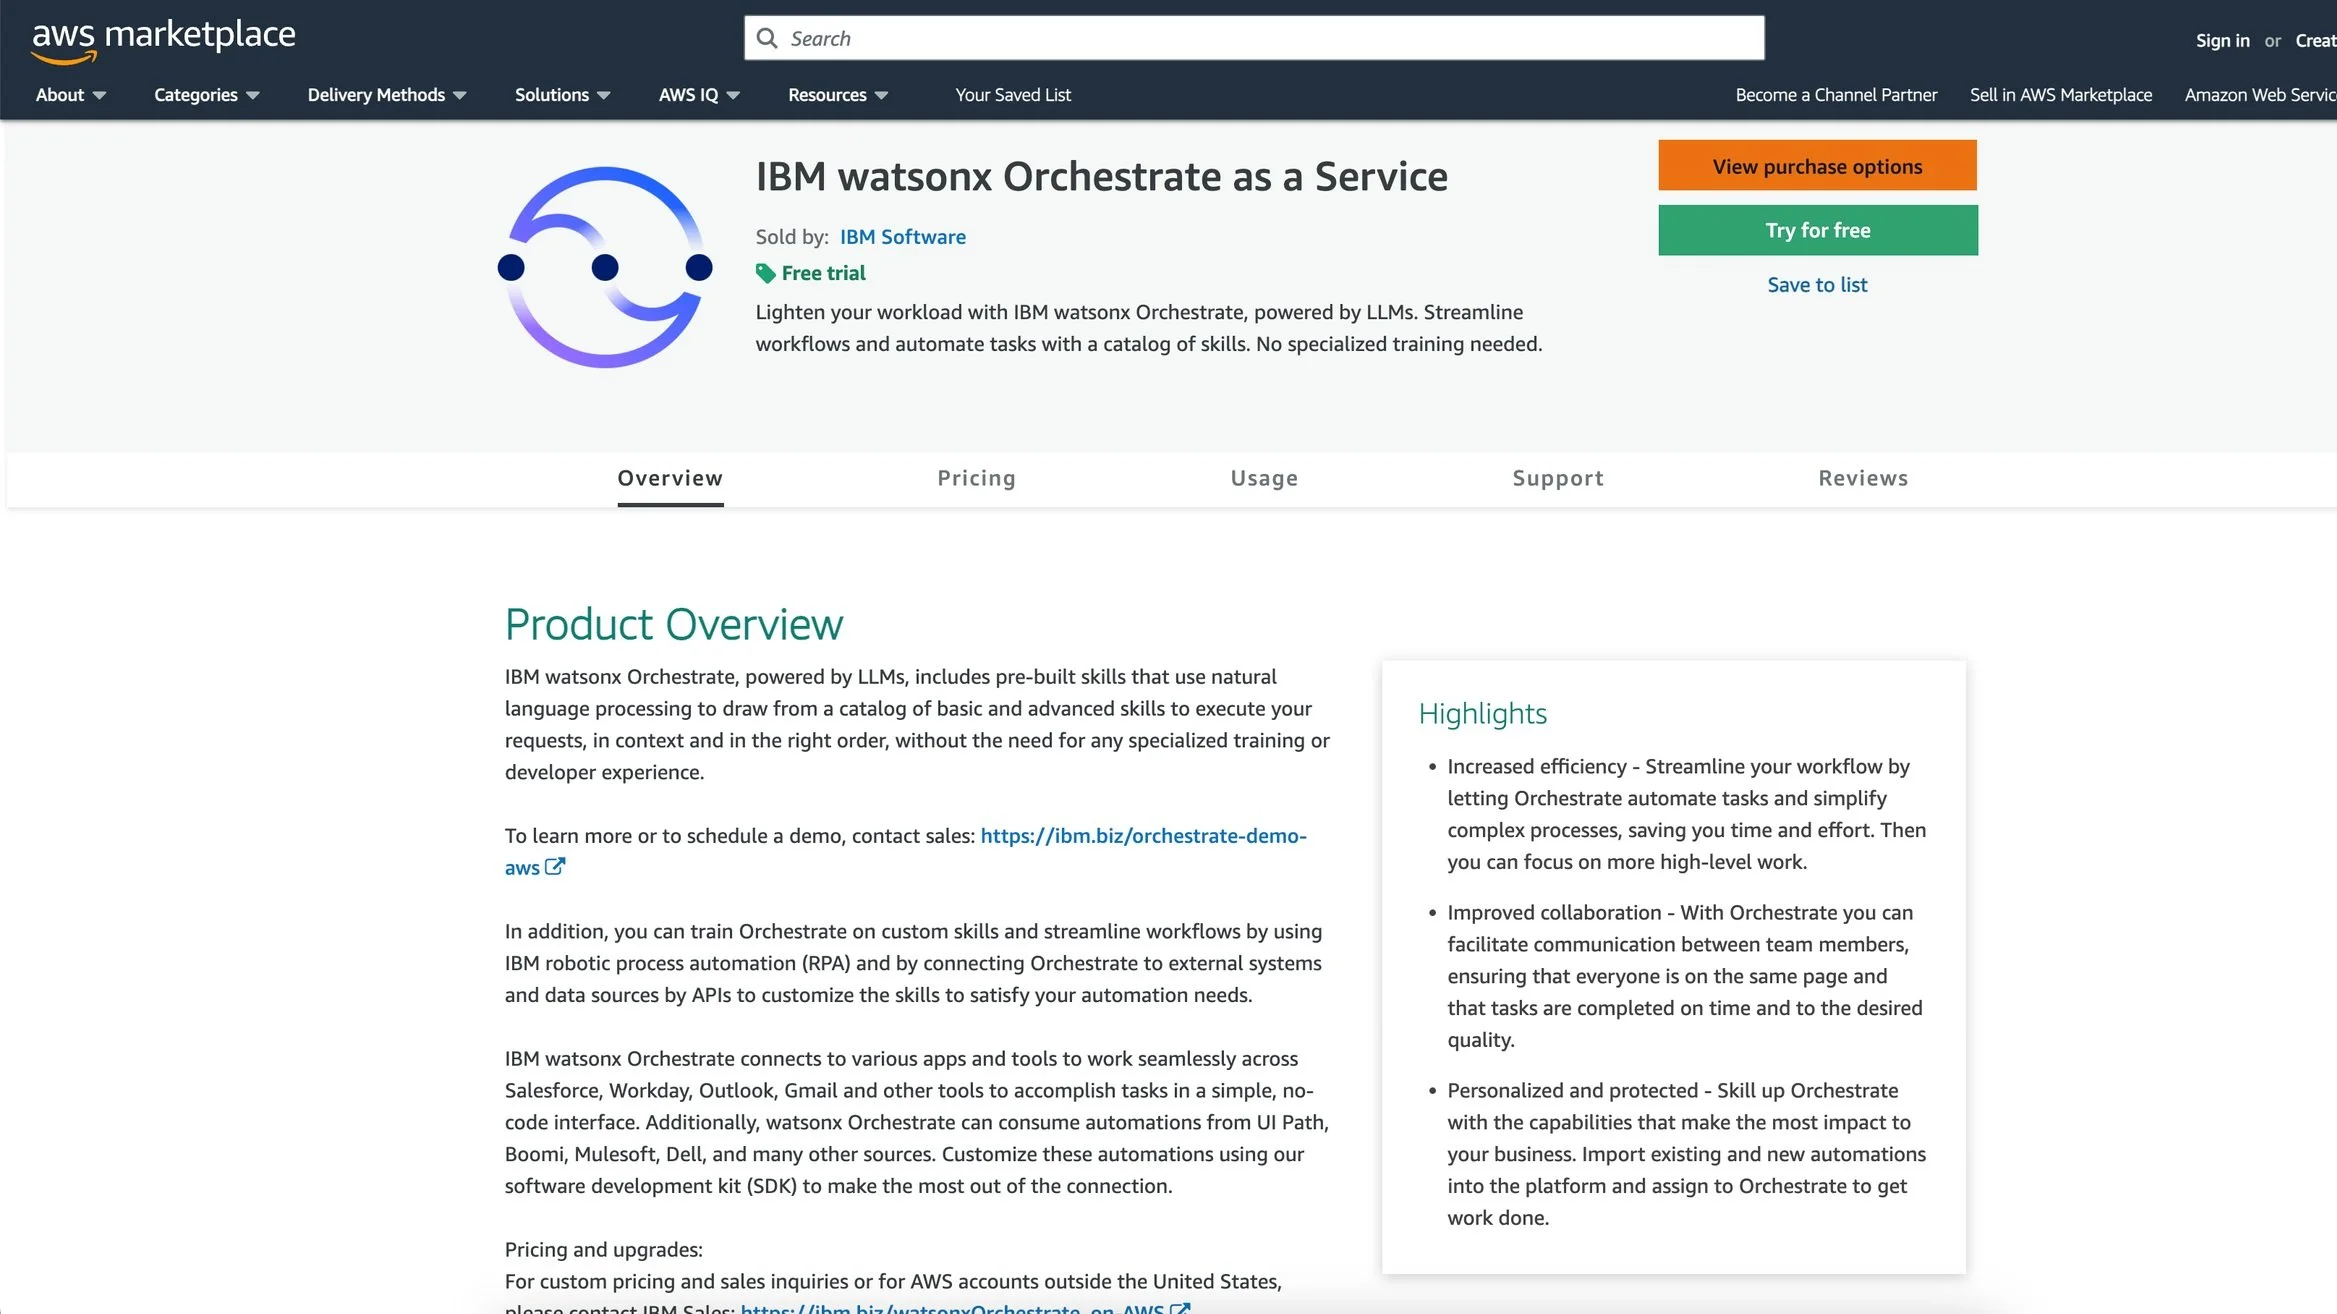Click the AWS Marketplace logo
Screen dimensions: 2337x1314
(x=163, y=39)
